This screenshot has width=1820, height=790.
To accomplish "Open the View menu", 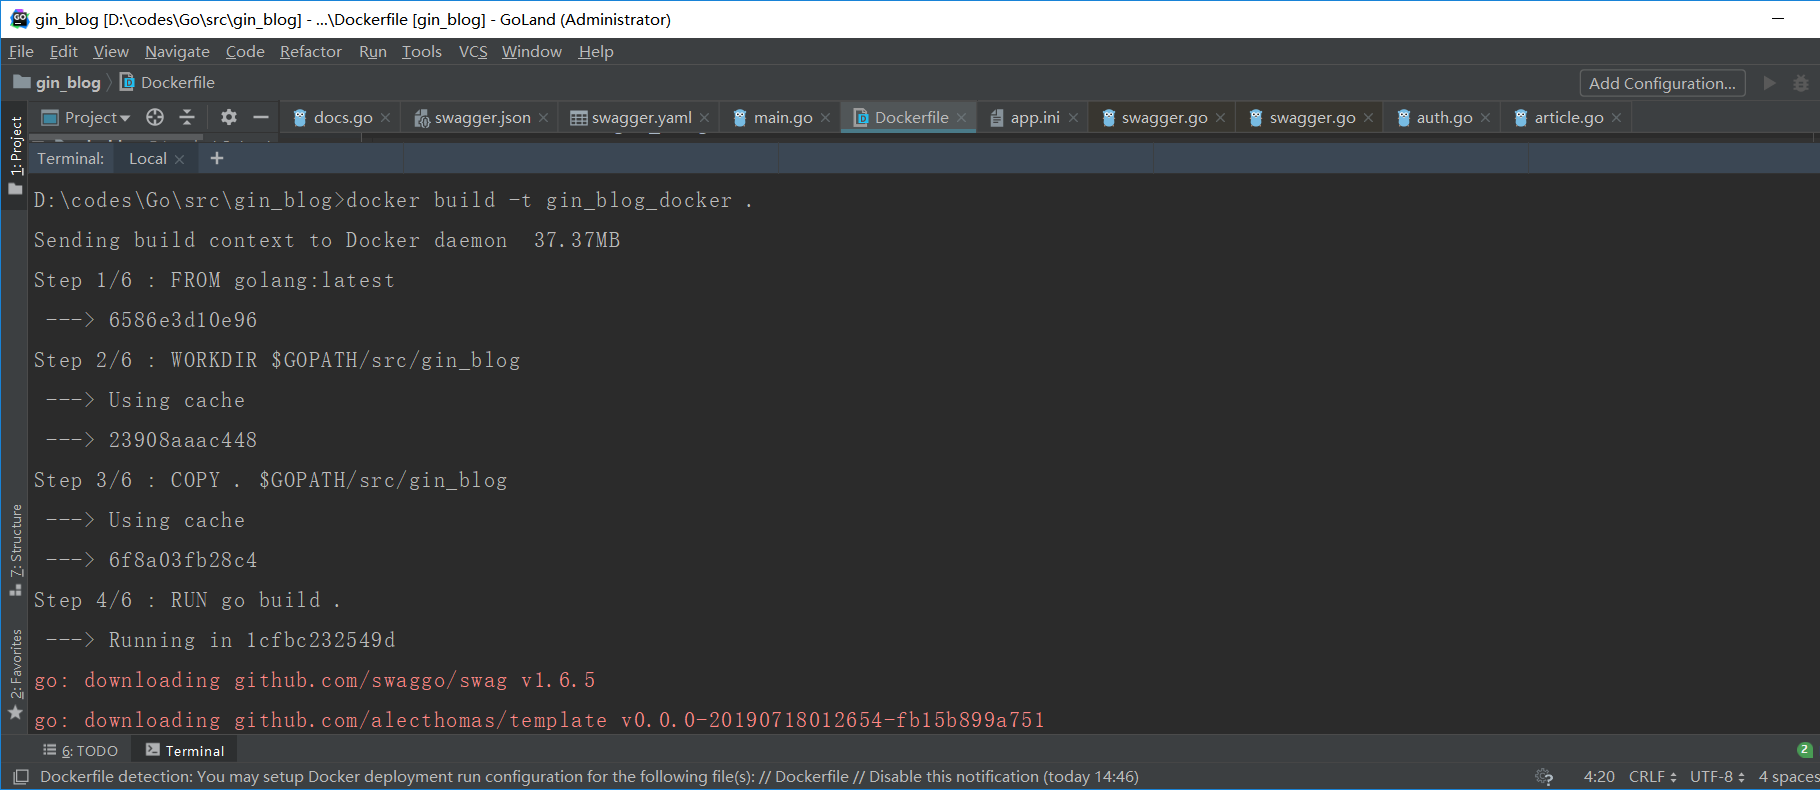I will pyautogui.click(x=111, y=52).
